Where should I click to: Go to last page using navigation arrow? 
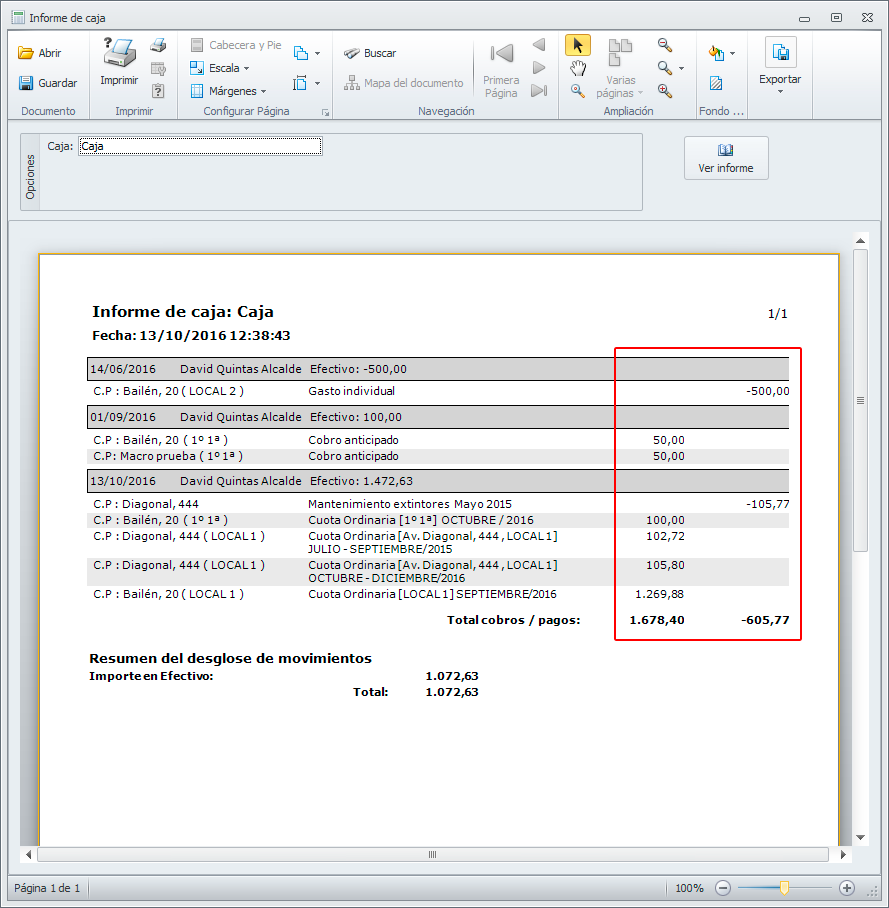point(539,91)
